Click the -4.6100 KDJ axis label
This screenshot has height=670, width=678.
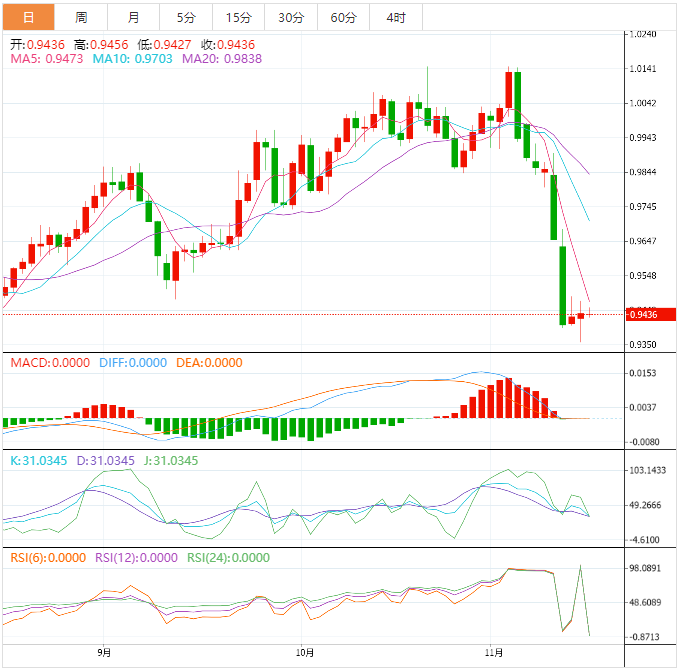(x=643, y=540)
